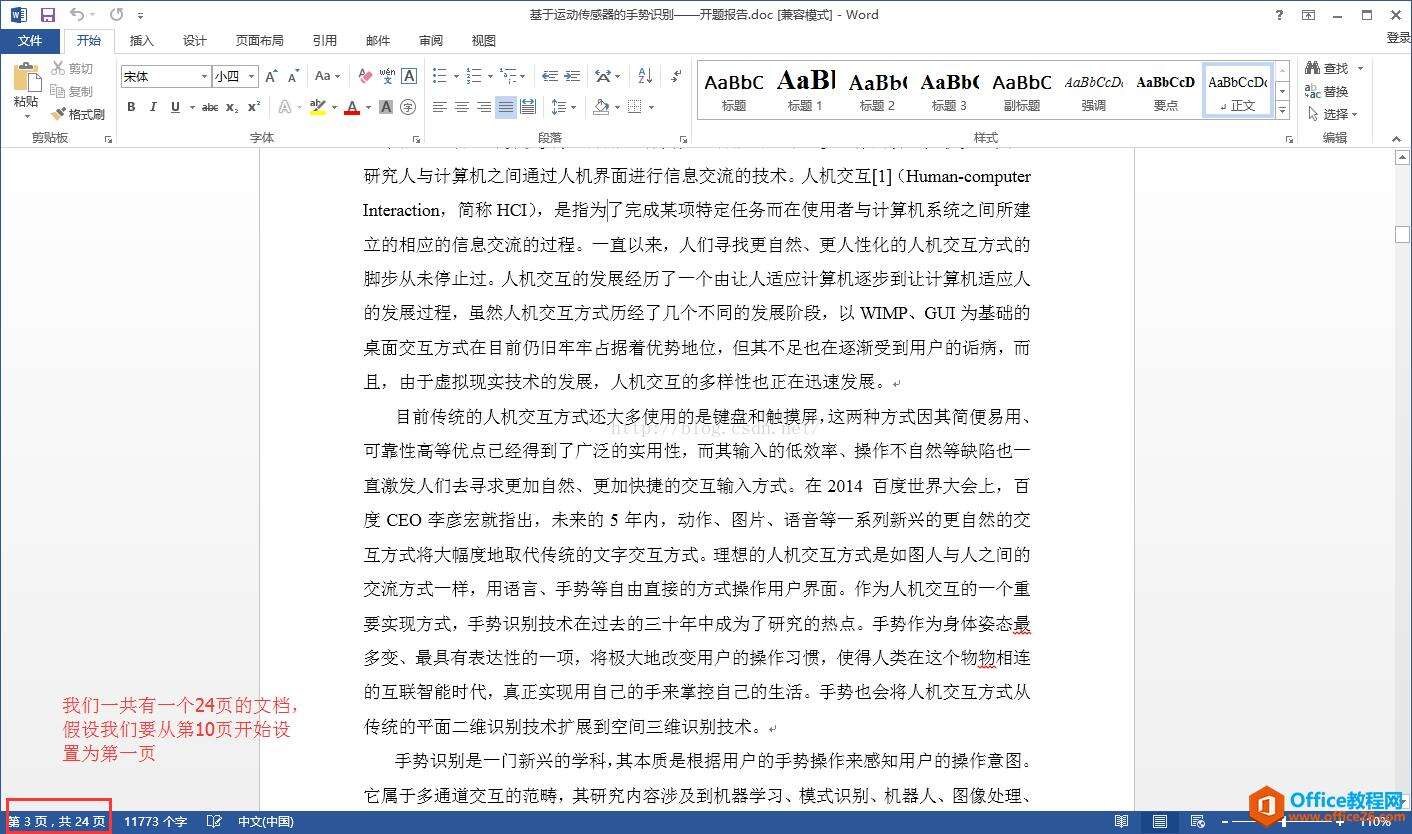Toggle Justify alignment button

[x=506, y=107]
